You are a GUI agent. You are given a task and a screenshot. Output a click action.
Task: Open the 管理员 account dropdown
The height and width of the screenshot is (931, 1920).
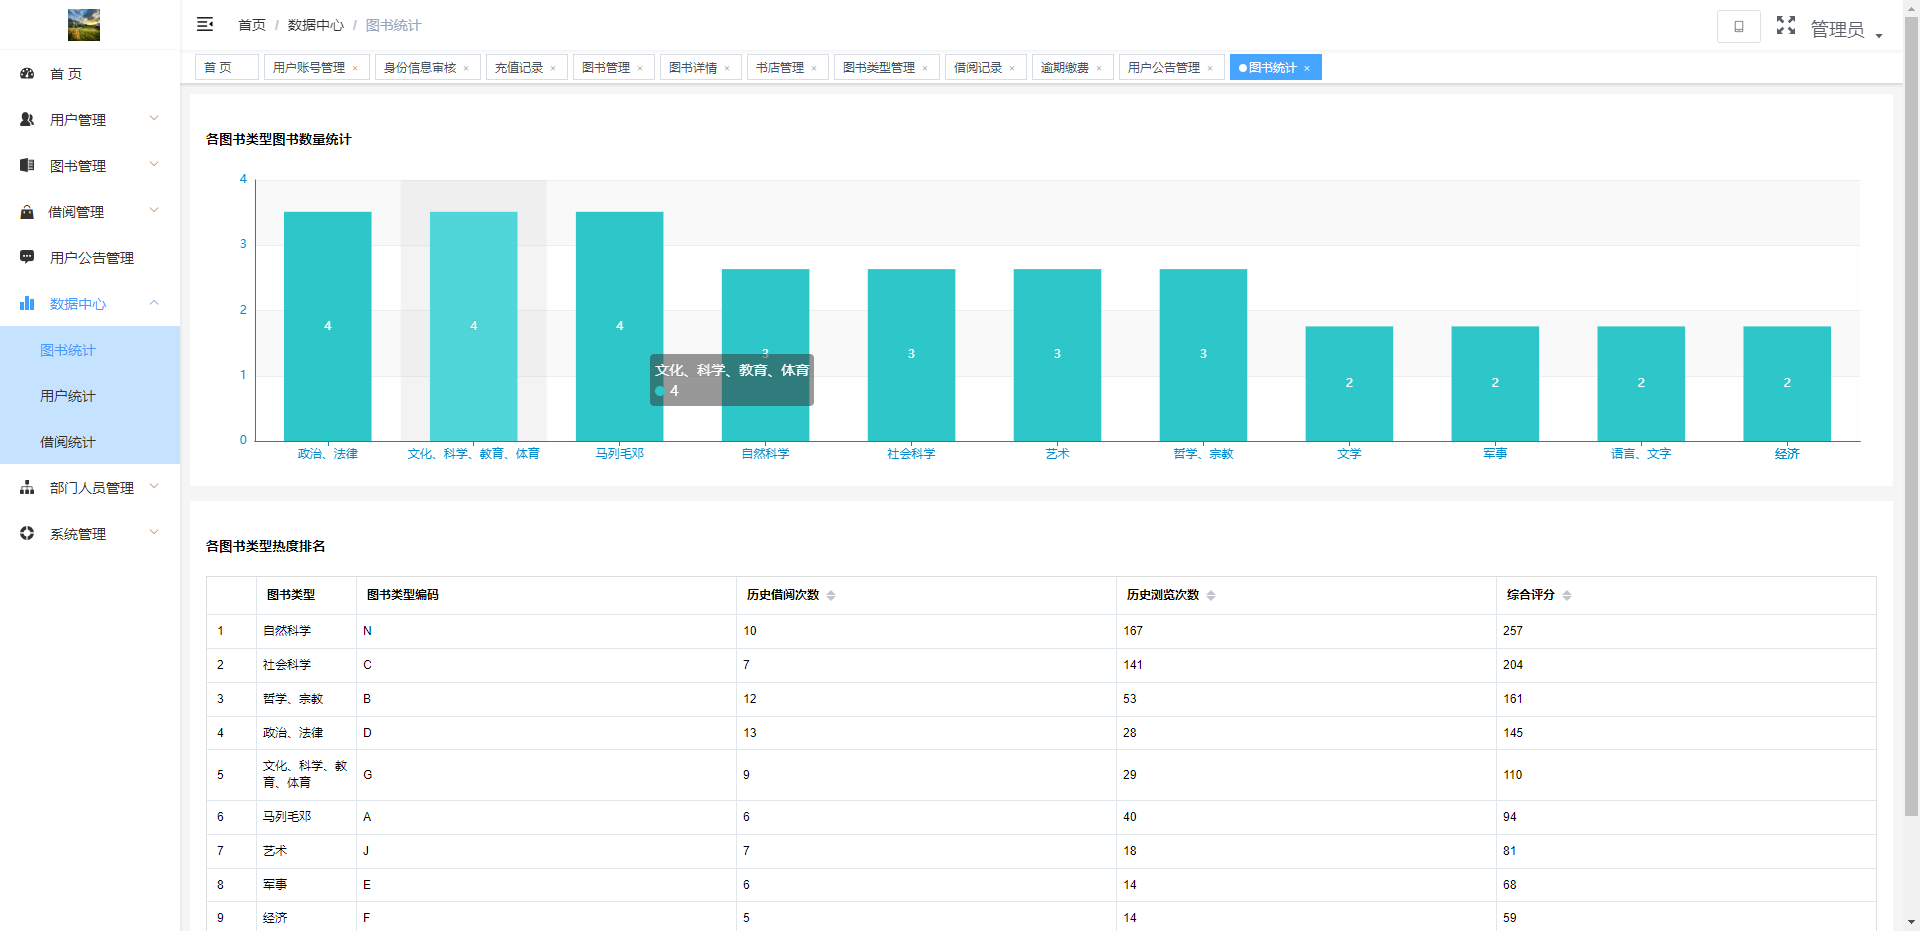[1846, 30]
